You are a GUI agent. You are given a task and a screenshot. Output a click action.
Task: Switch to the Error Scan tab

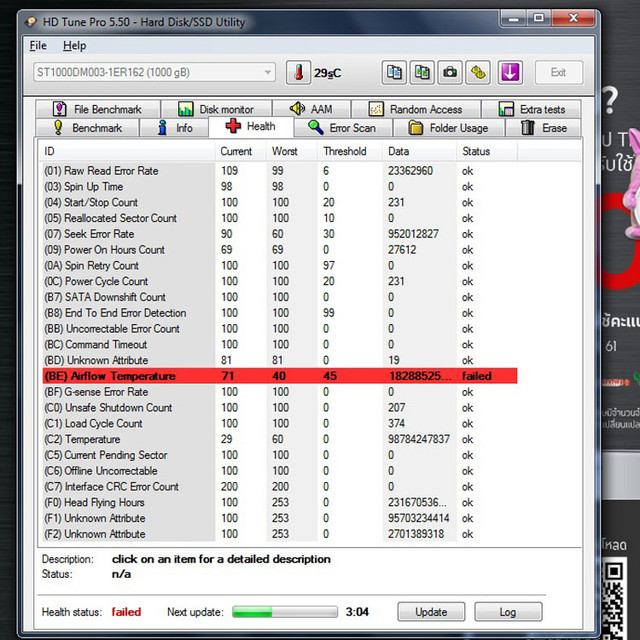tap(342, 128)
